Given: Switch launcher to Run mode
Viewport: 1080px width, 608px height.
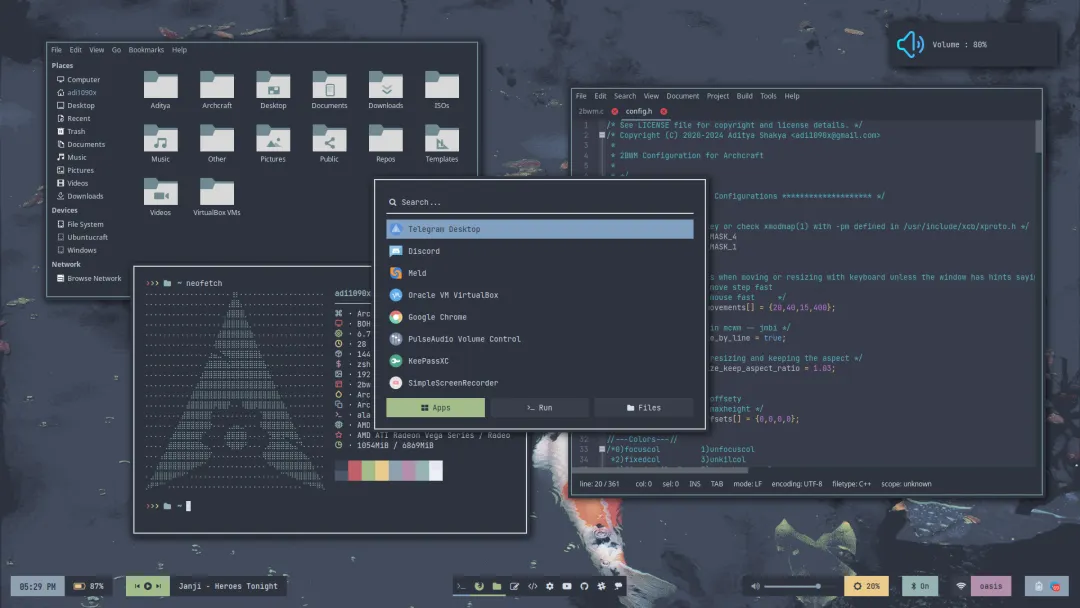Looking at the screenshot, I should pyautogui.click(x=539, y=408).
